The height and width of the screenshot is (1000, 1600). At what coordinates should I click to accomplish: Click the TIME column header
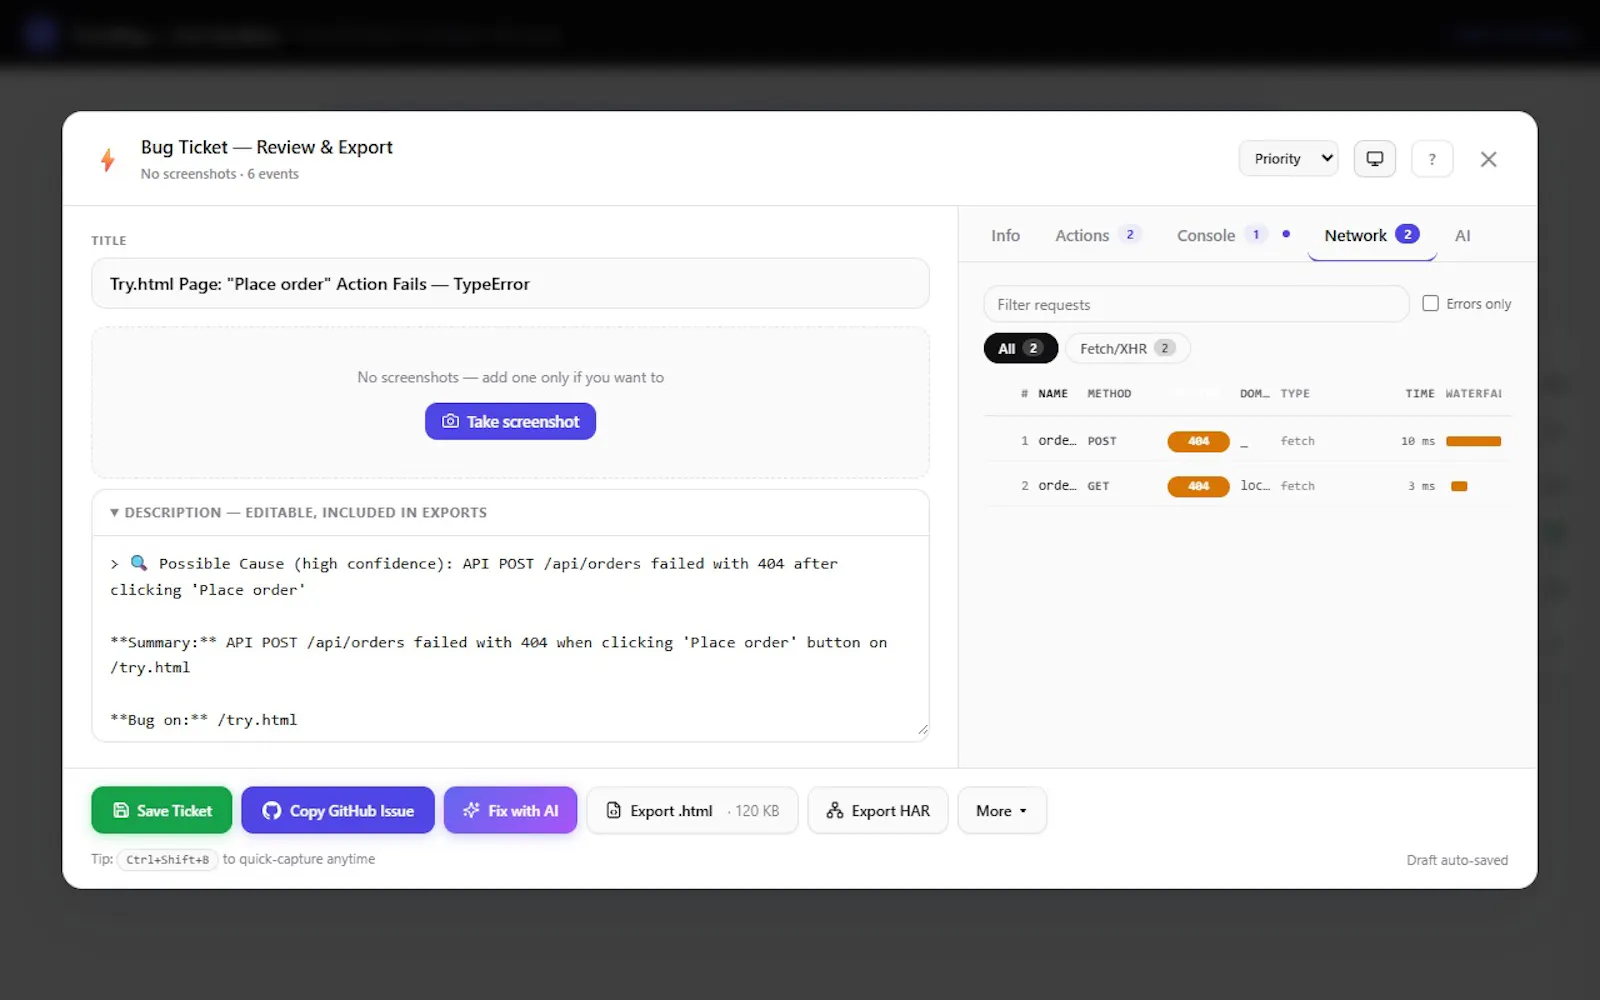pos(1420,394)
